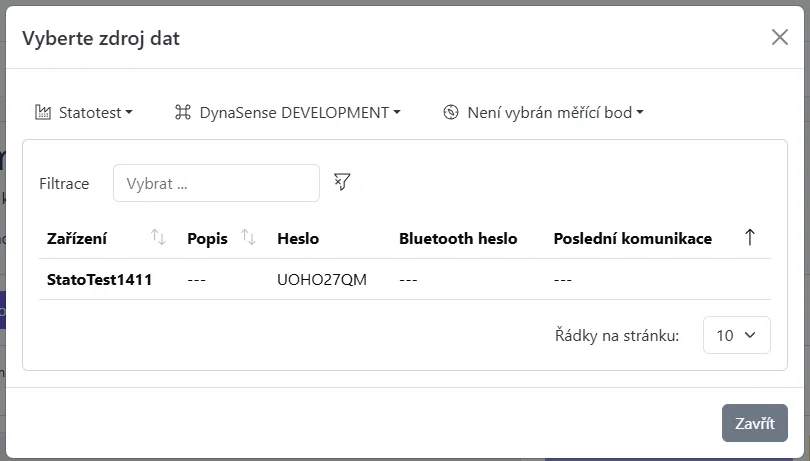Focus the Filtrace input field
The image size is (810, 461).
[216, 184]
